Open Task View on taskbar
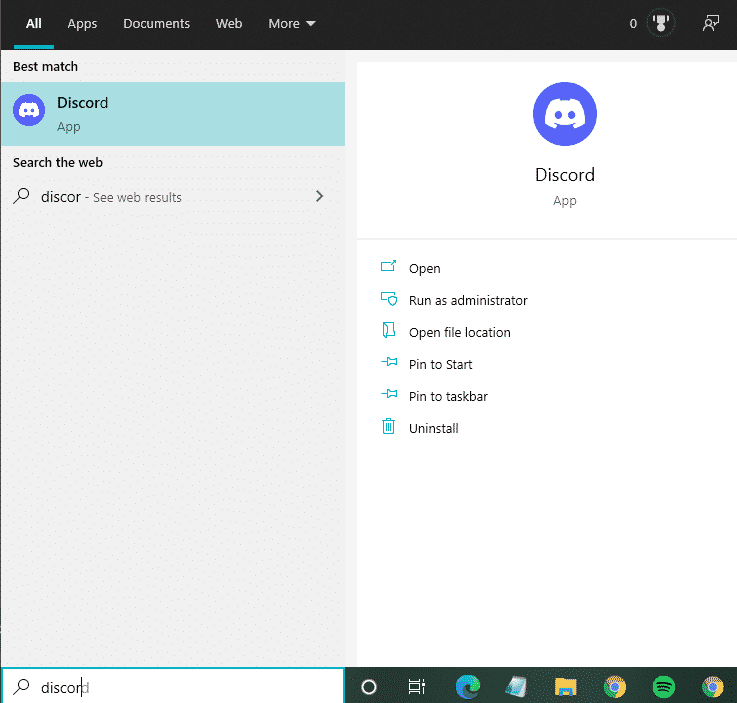The height and width of the screenshot is (703, 737). tap(416, 687)
